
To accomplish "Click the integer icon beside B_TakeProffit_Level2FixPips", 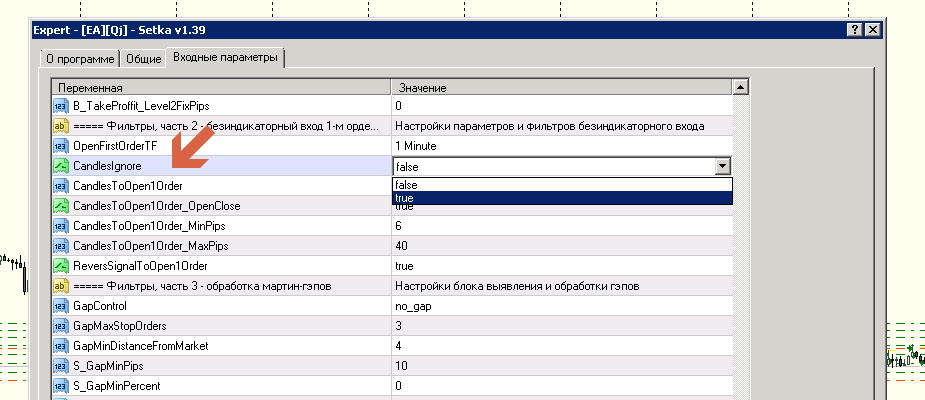I will 61,106.
